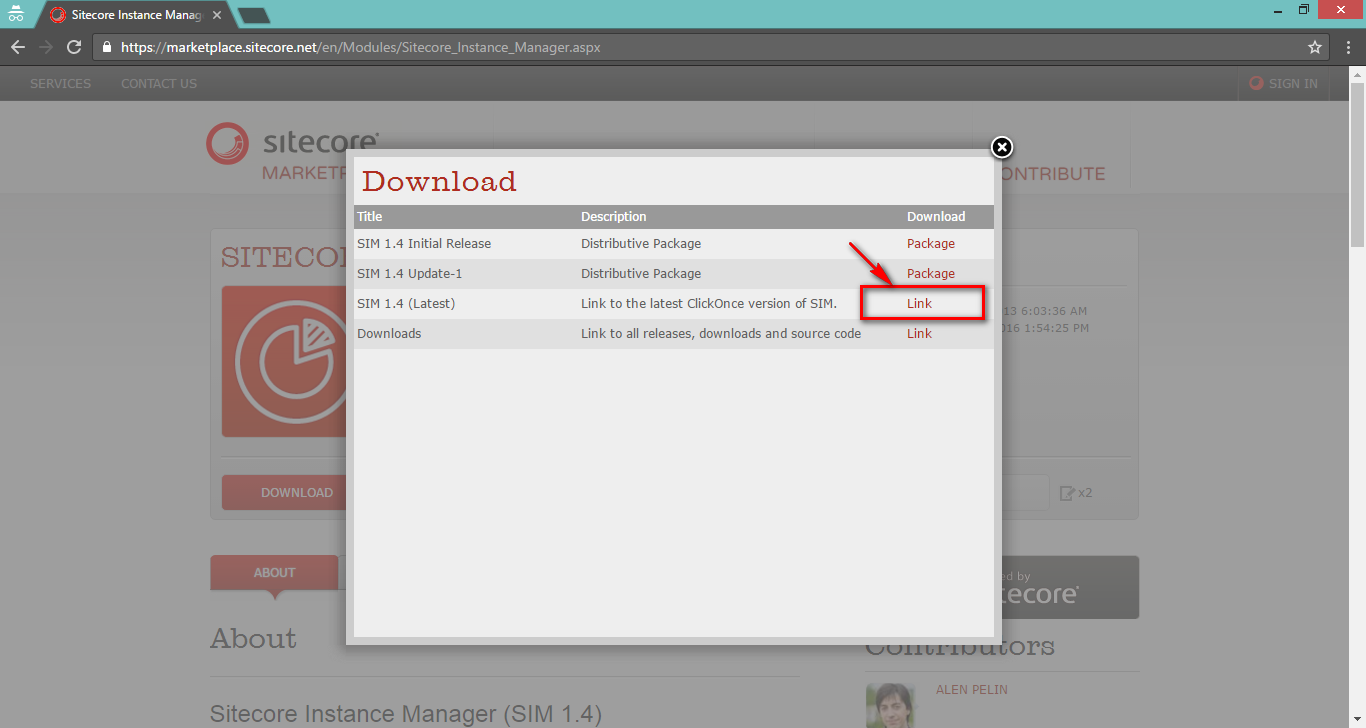Open the ALEN PELIN contributor link
The height and width of the screenshot is (728, 1366).
(x=971, y=690)
